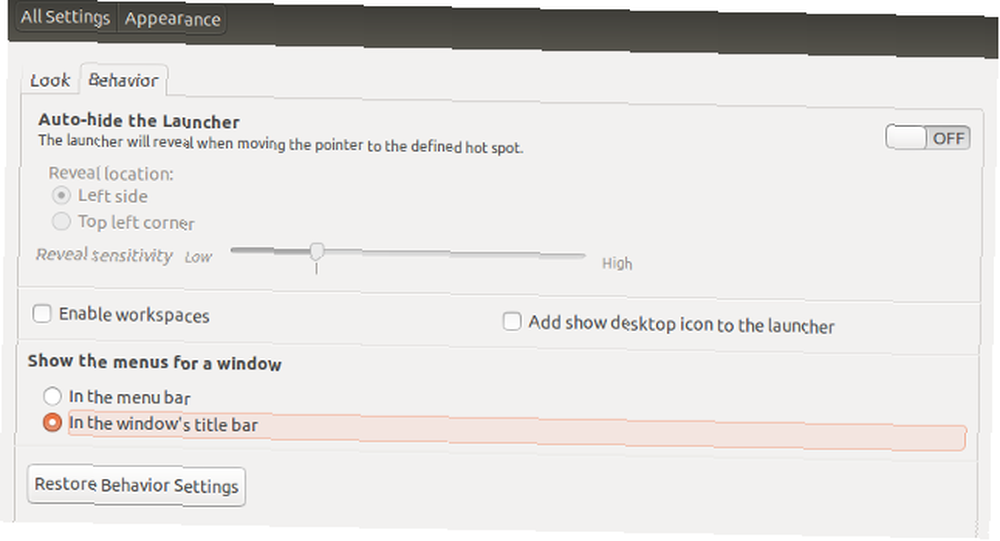Go back to All Settings
The width and height of the screenshot is (1000, 541).
65,19
